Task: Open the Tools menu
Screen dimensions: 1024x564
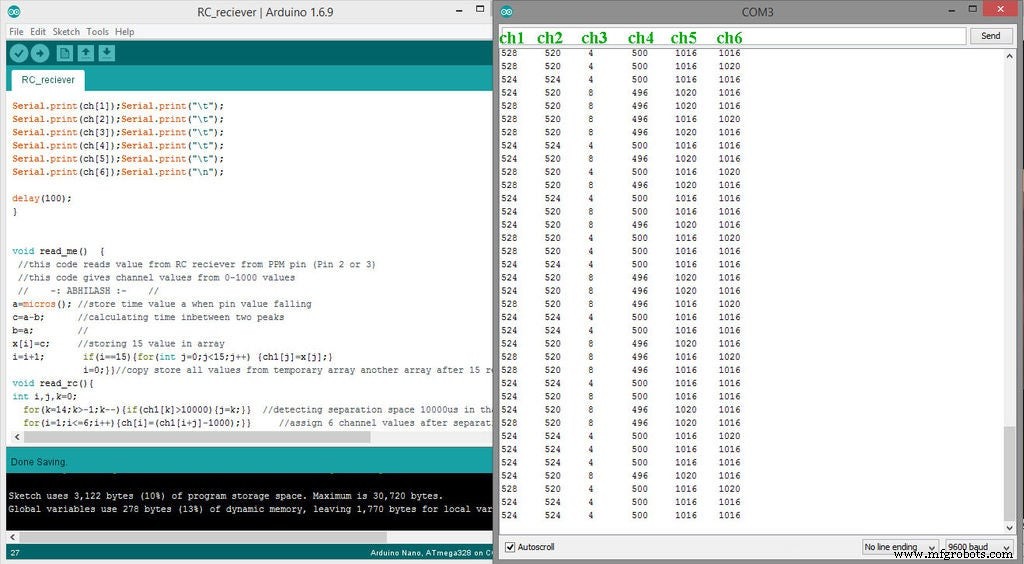Action: (97, 31)
